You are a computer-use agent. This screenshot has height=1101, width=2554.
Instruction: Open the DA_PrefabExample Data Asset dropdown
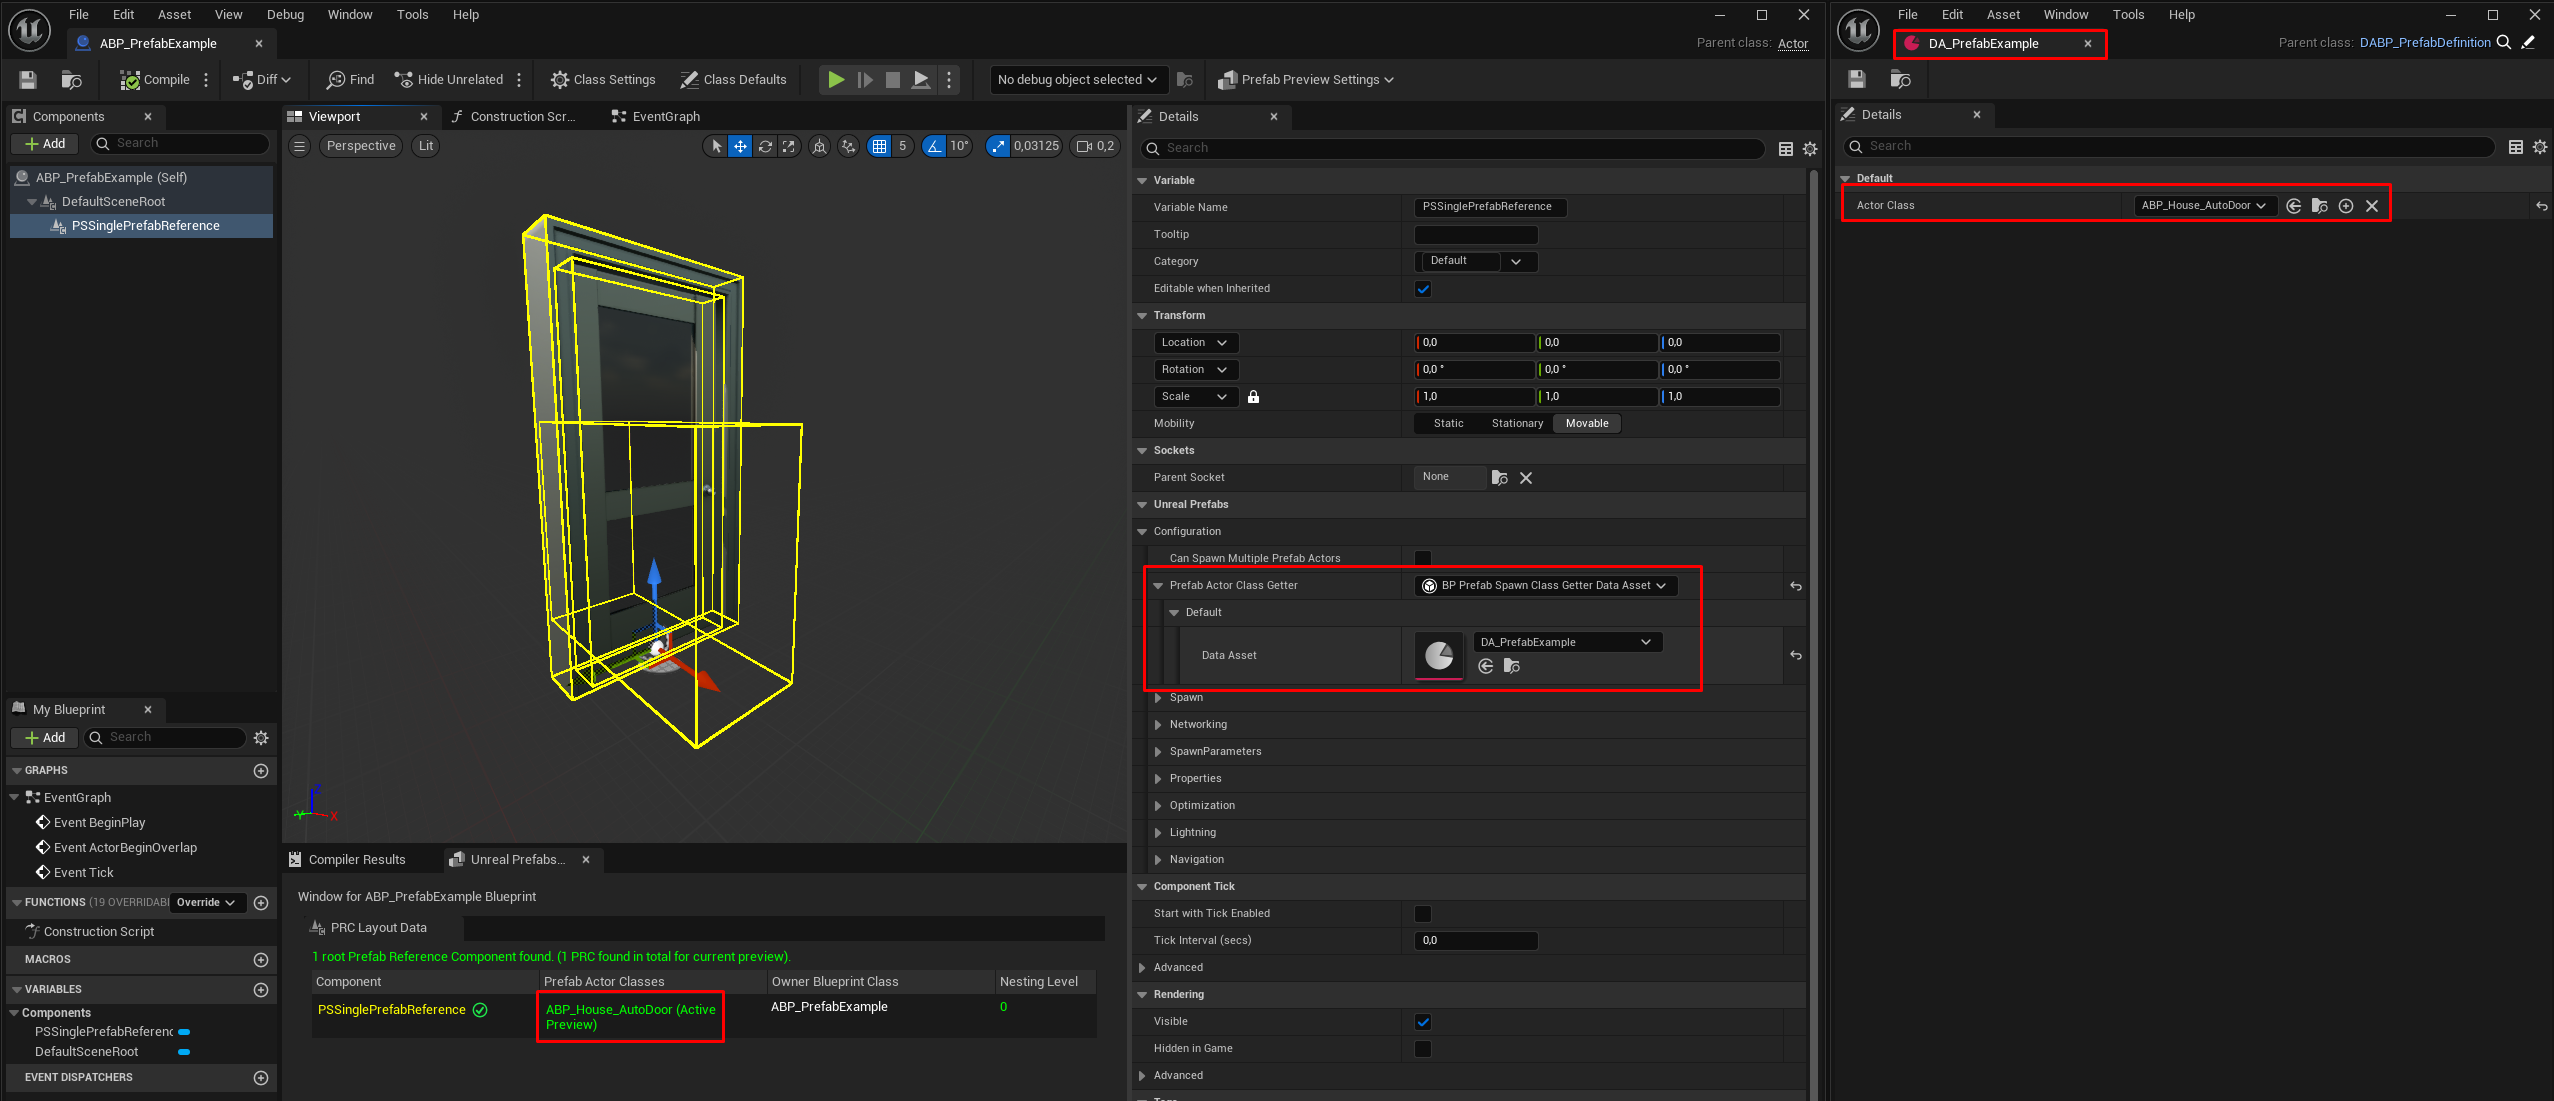1567,643
